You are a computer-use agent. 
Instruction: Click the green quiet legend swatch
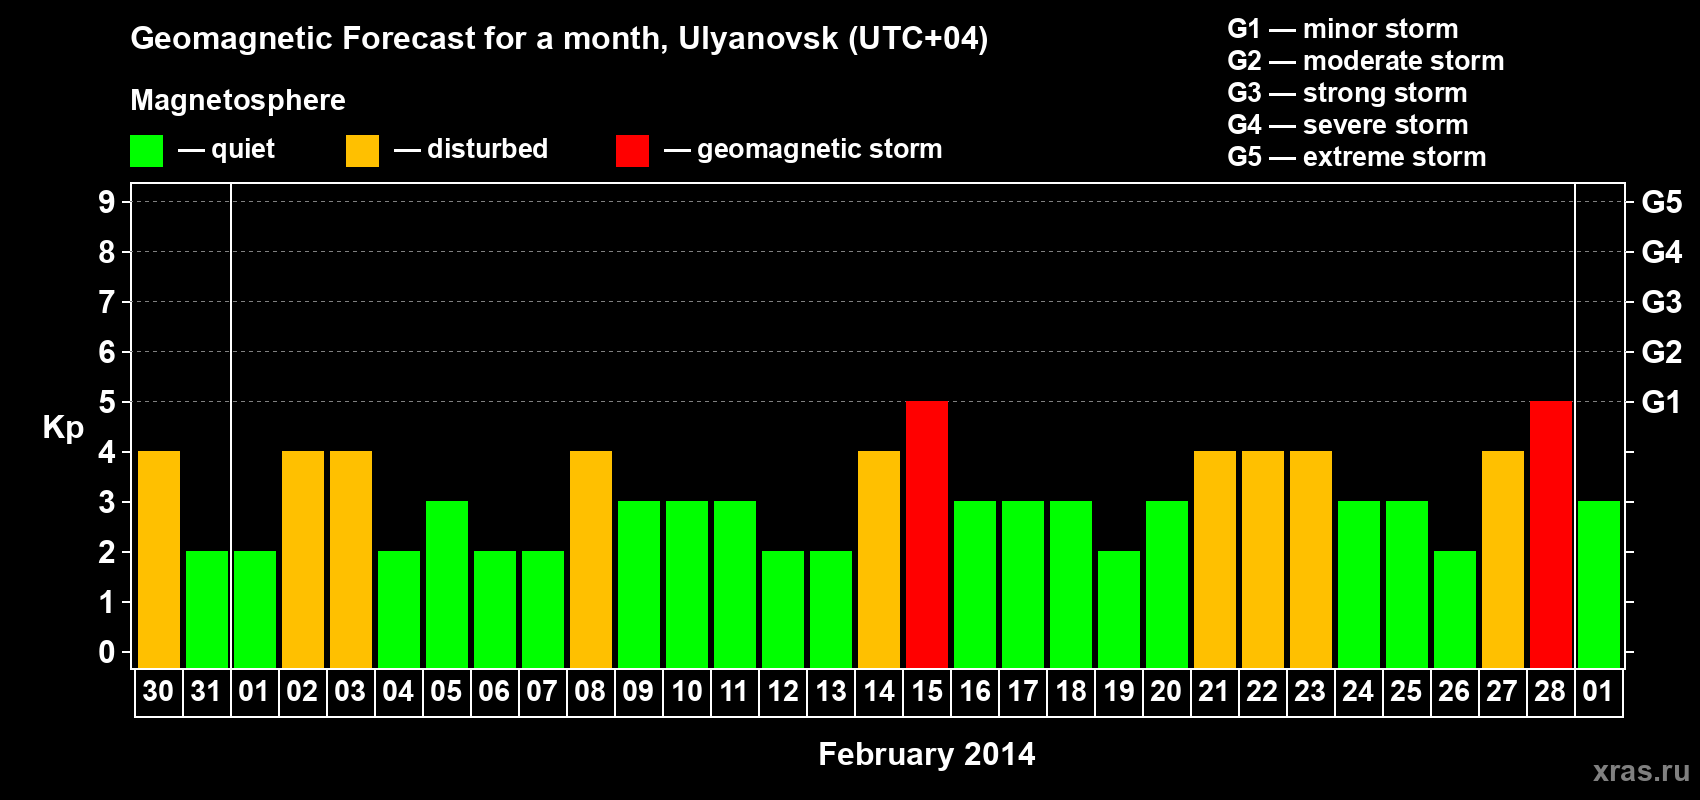tap(146, 151)
